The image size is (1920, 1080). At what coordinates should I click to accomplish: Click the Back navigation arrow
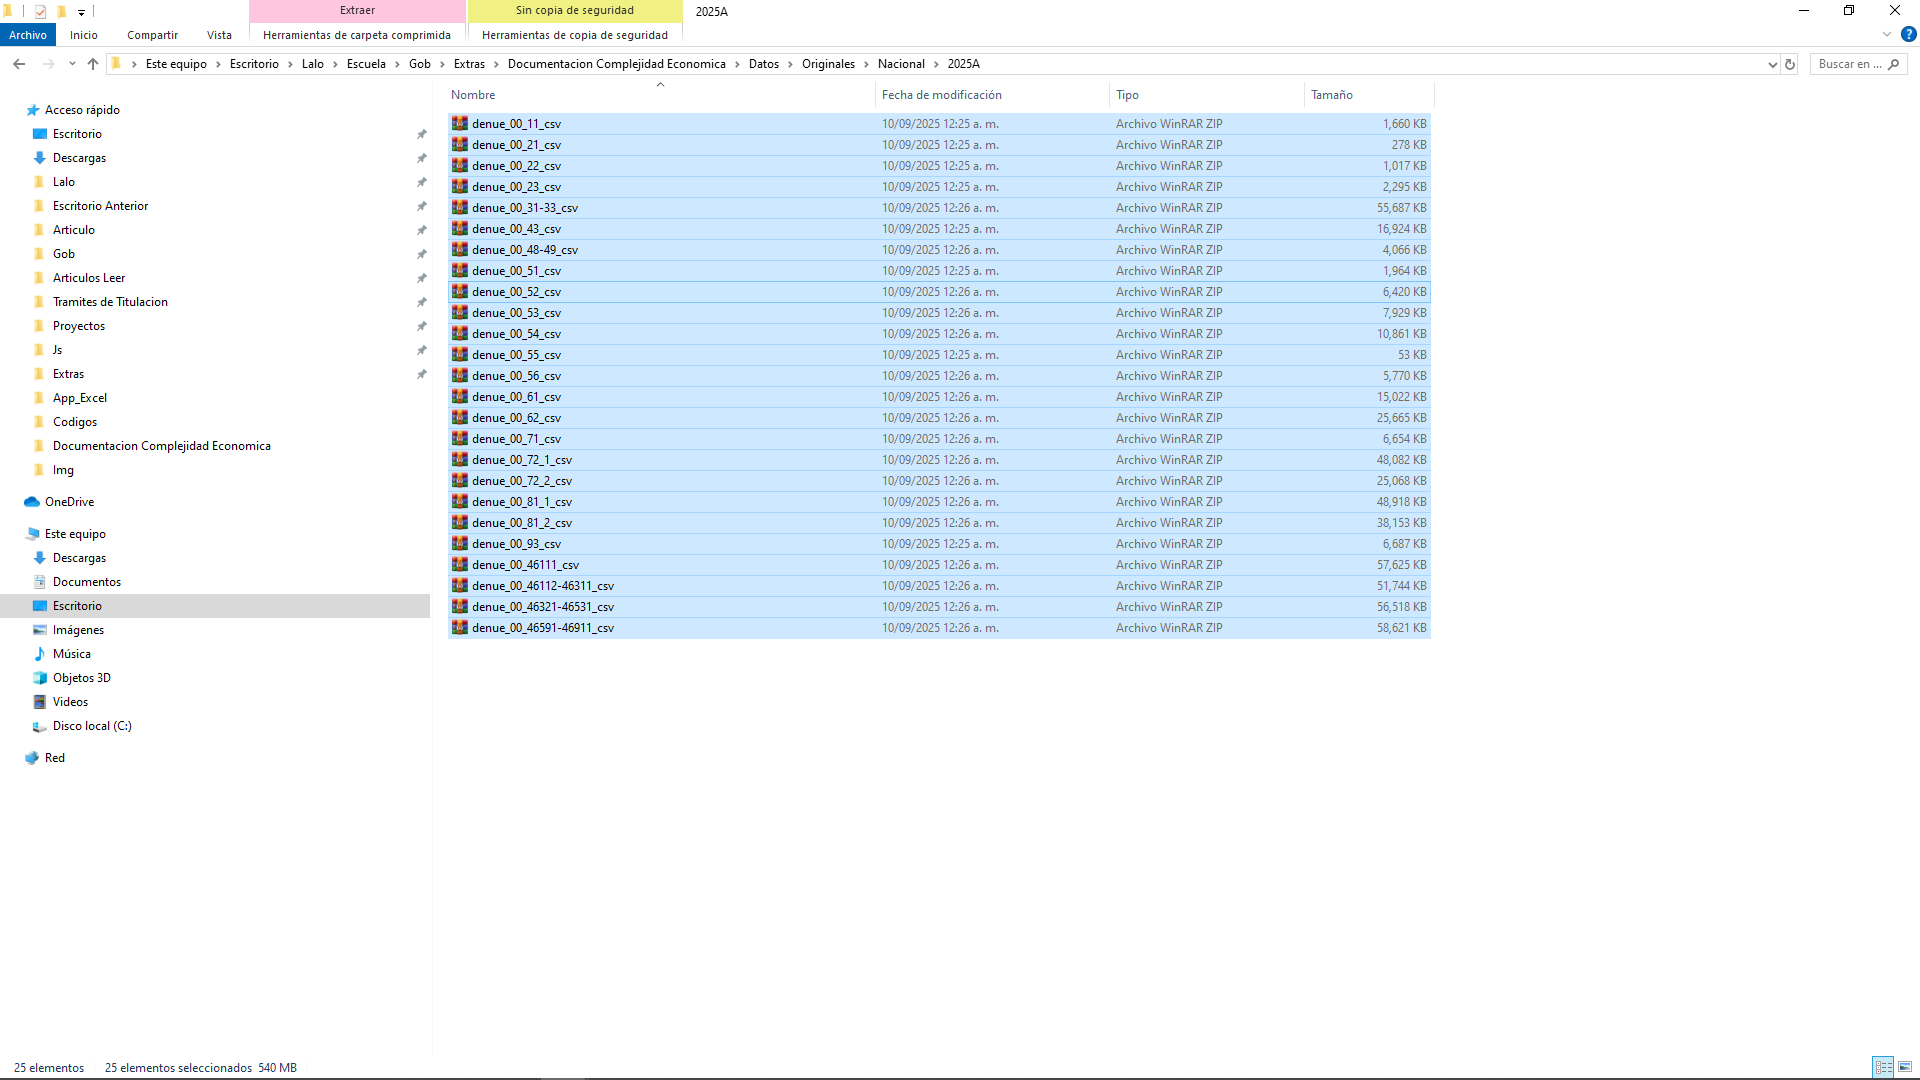(x=19, y=64)
